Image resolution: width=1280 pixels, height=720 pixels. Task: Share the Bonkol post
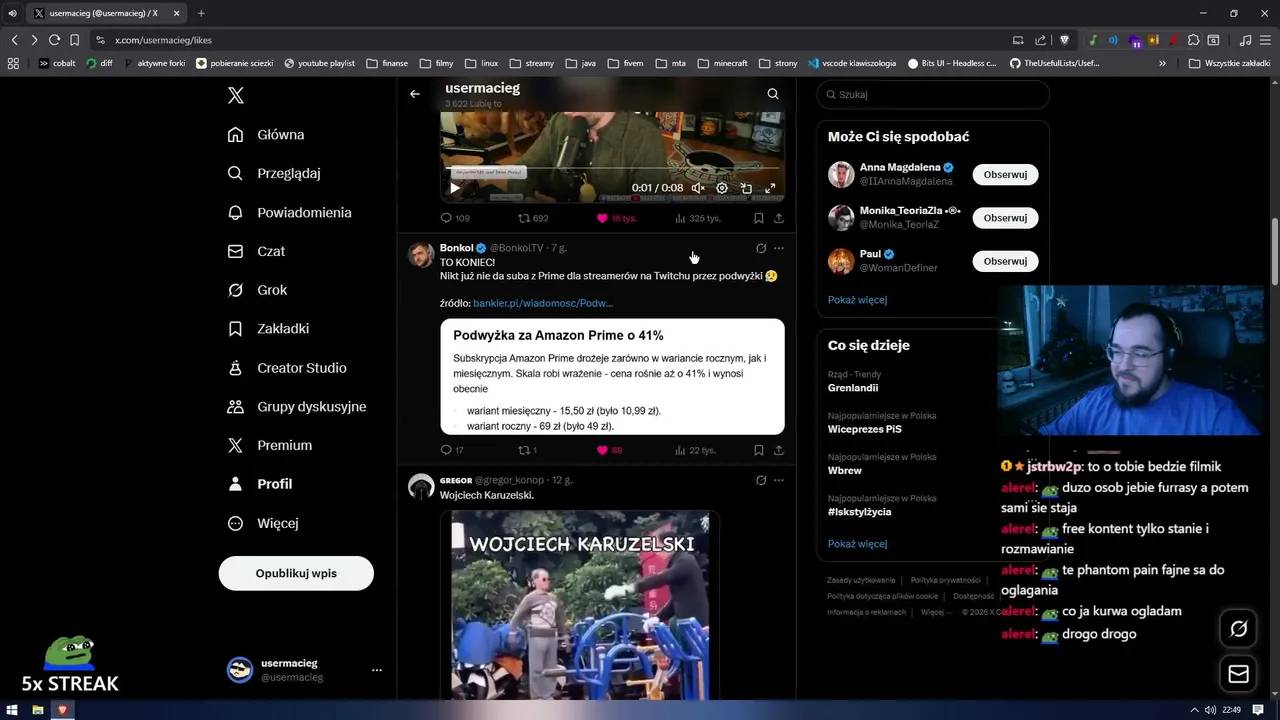(x=778, y=450)
